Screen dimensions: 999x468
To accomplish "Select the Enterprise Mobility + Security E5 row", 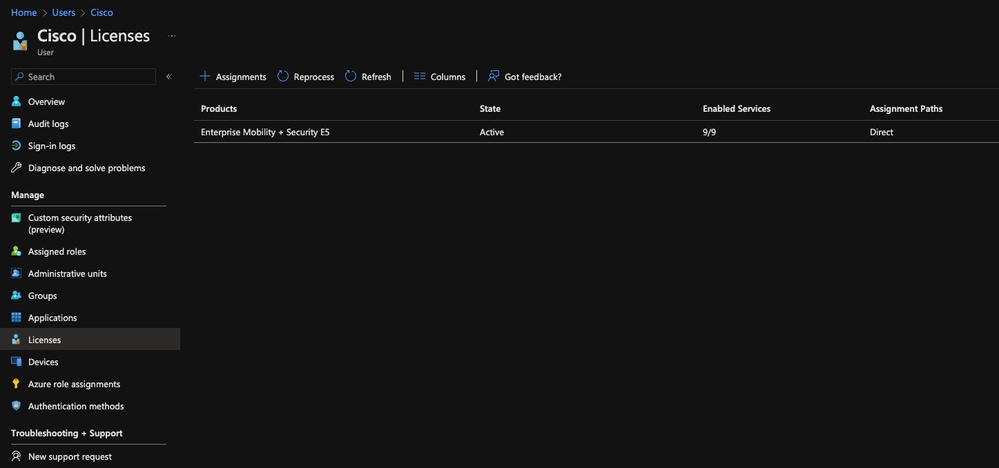I will pos(265,132).
